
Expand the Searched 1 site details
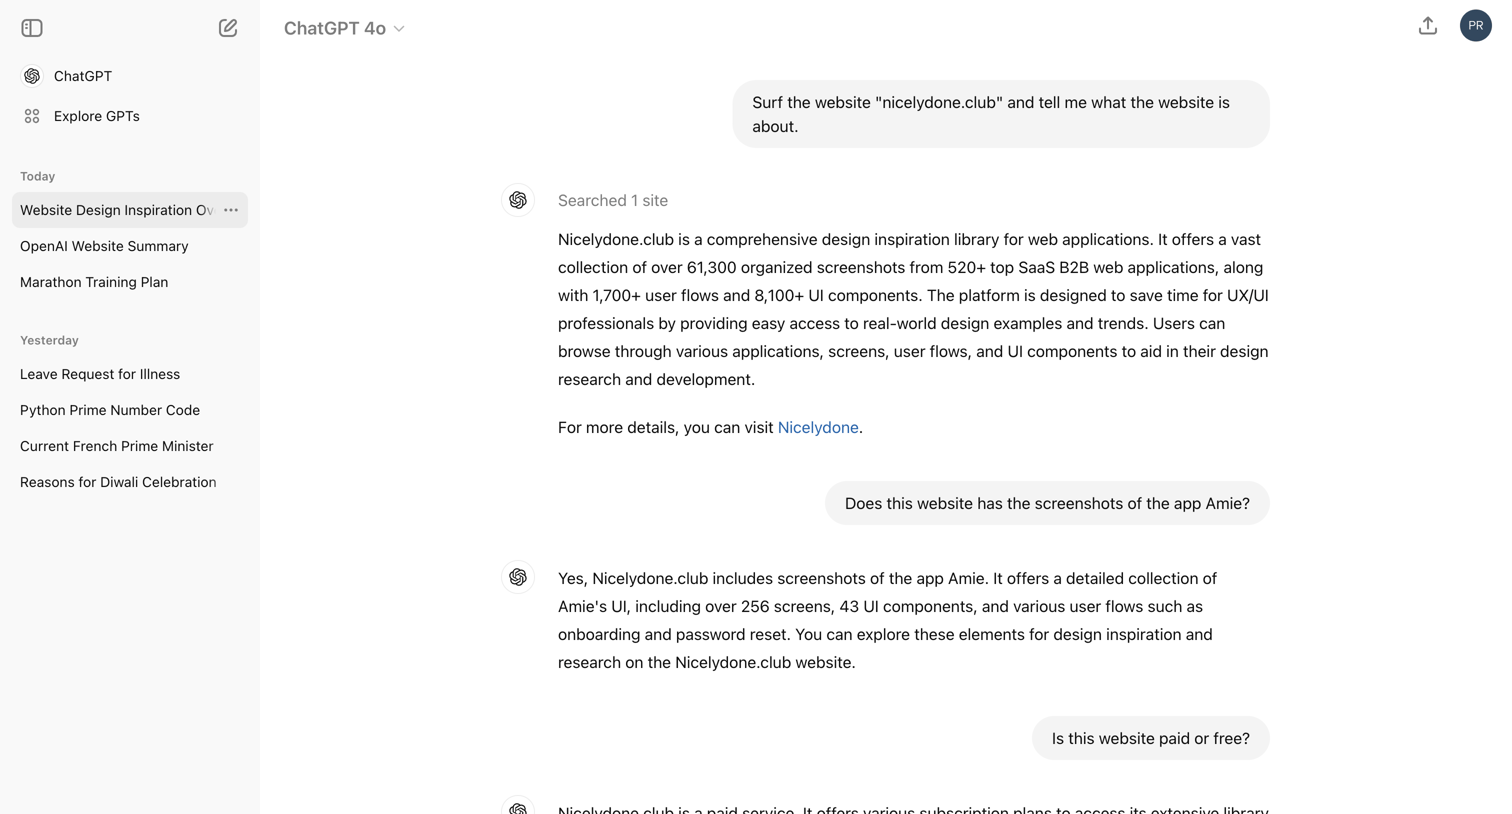[613, 200]
